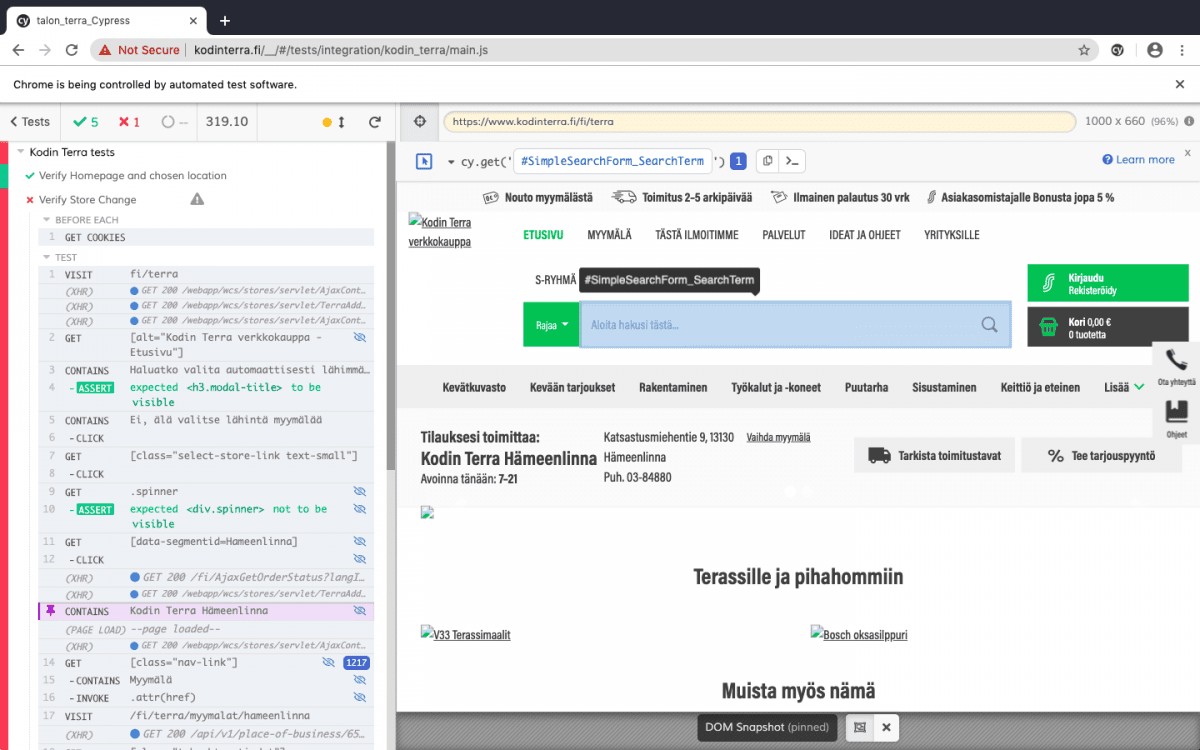Click hidden-eye icon on .spinner GET row
The image size is (1200, 750).
360,492
